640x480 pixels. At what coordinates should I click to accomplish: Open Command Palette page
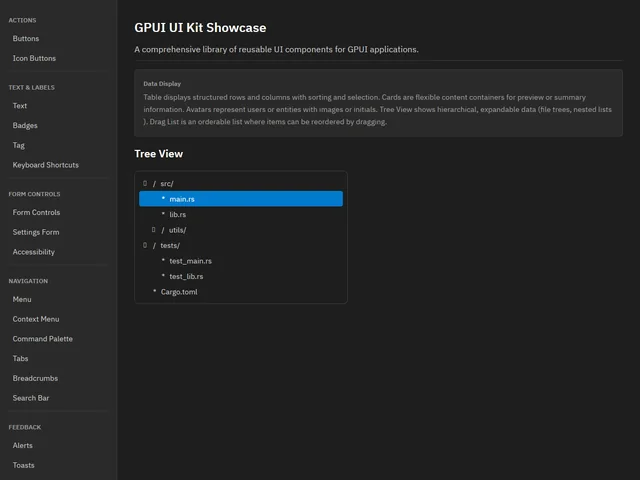point(42,339)
